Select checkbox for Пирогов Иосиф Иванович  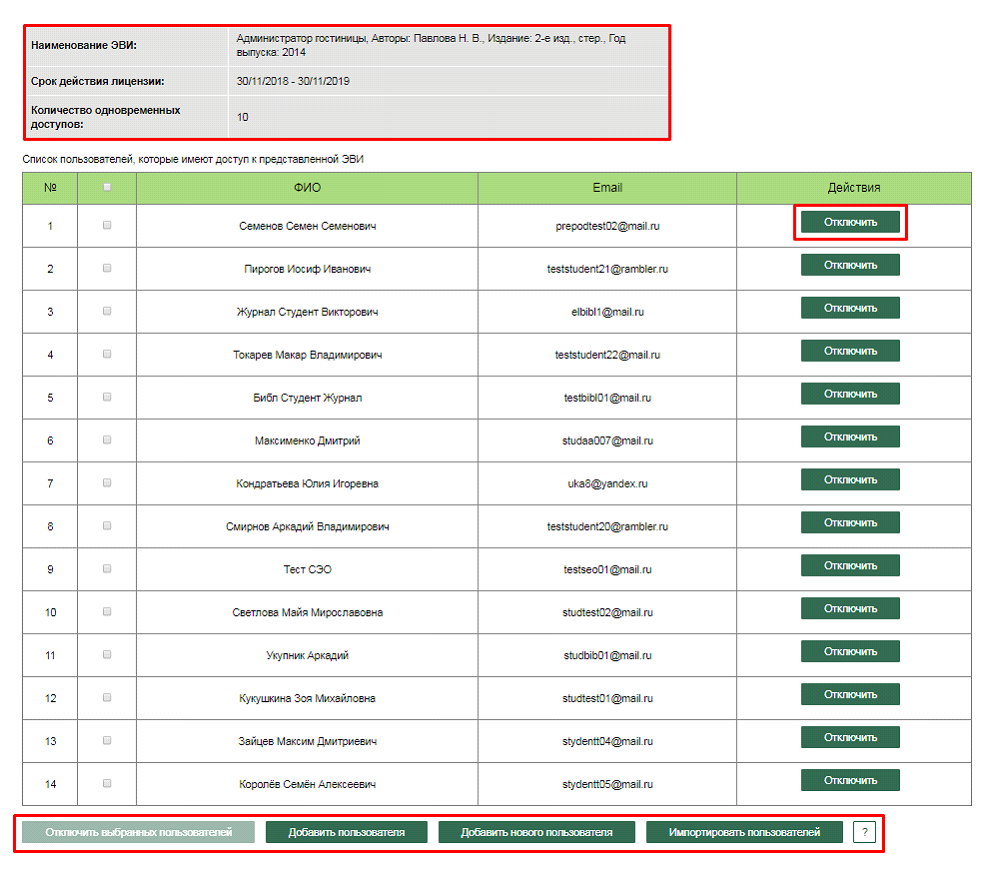tap(107, 268)
